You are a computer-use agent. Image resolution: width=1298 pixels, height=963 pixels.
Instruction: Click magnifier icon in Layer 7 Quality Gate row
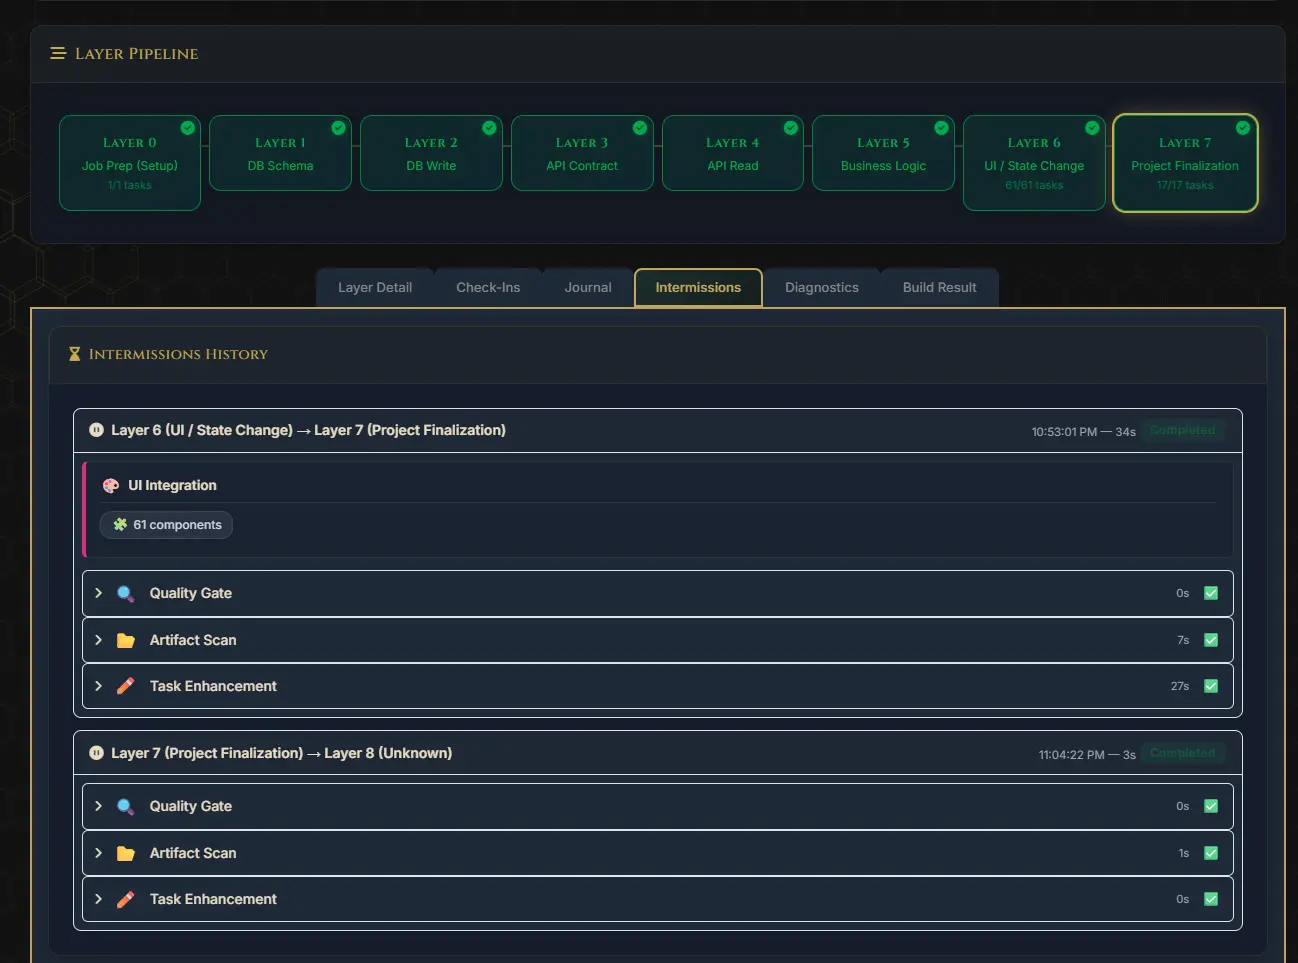(x=125, y=807)
